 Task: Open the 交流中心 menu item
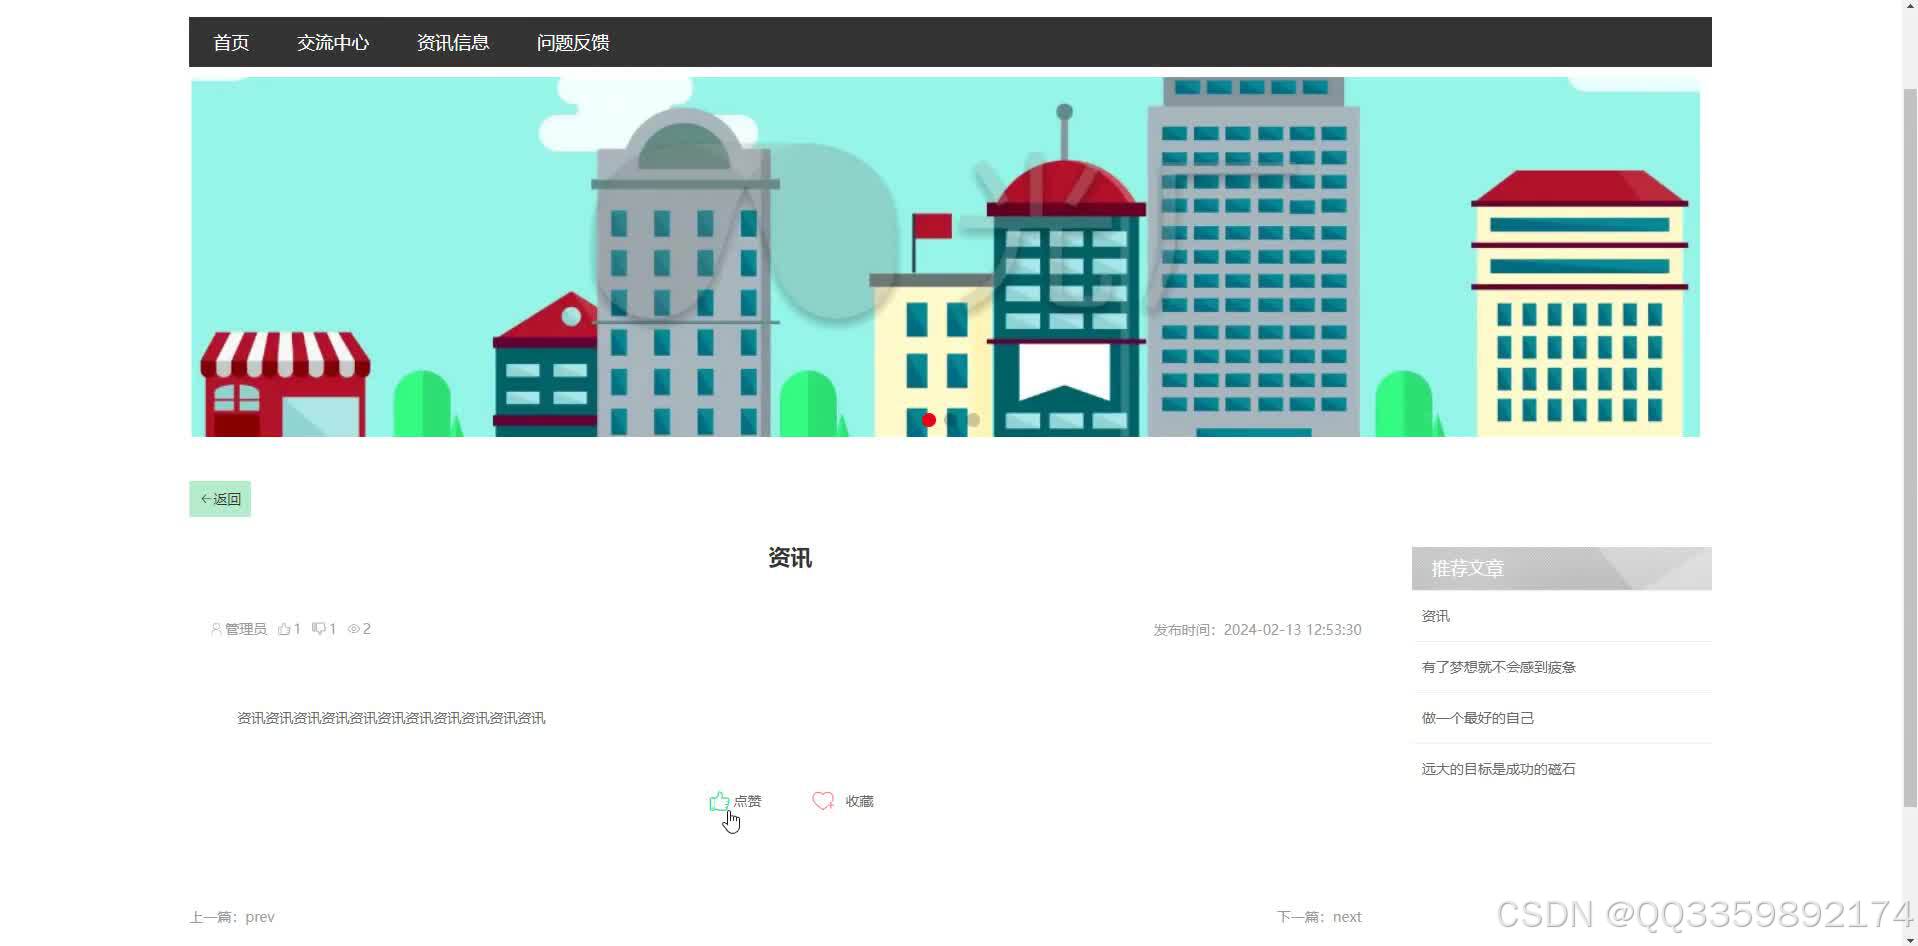click(x=333, y=42)
